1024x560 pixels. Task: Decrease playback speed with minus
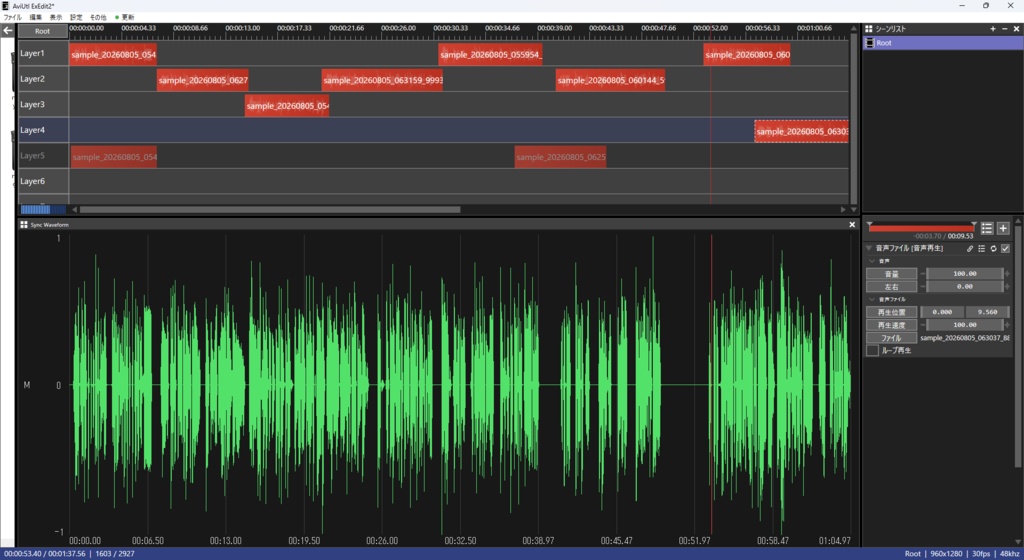click(923, 324)
